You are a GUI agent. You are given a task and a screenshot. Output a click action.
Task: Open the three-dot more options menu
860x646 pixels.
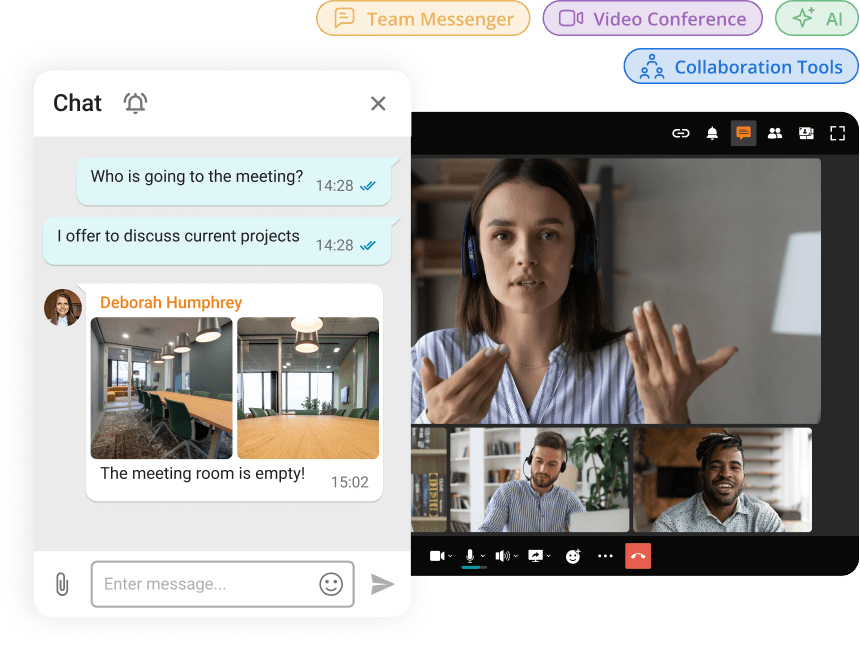[605, 556]
